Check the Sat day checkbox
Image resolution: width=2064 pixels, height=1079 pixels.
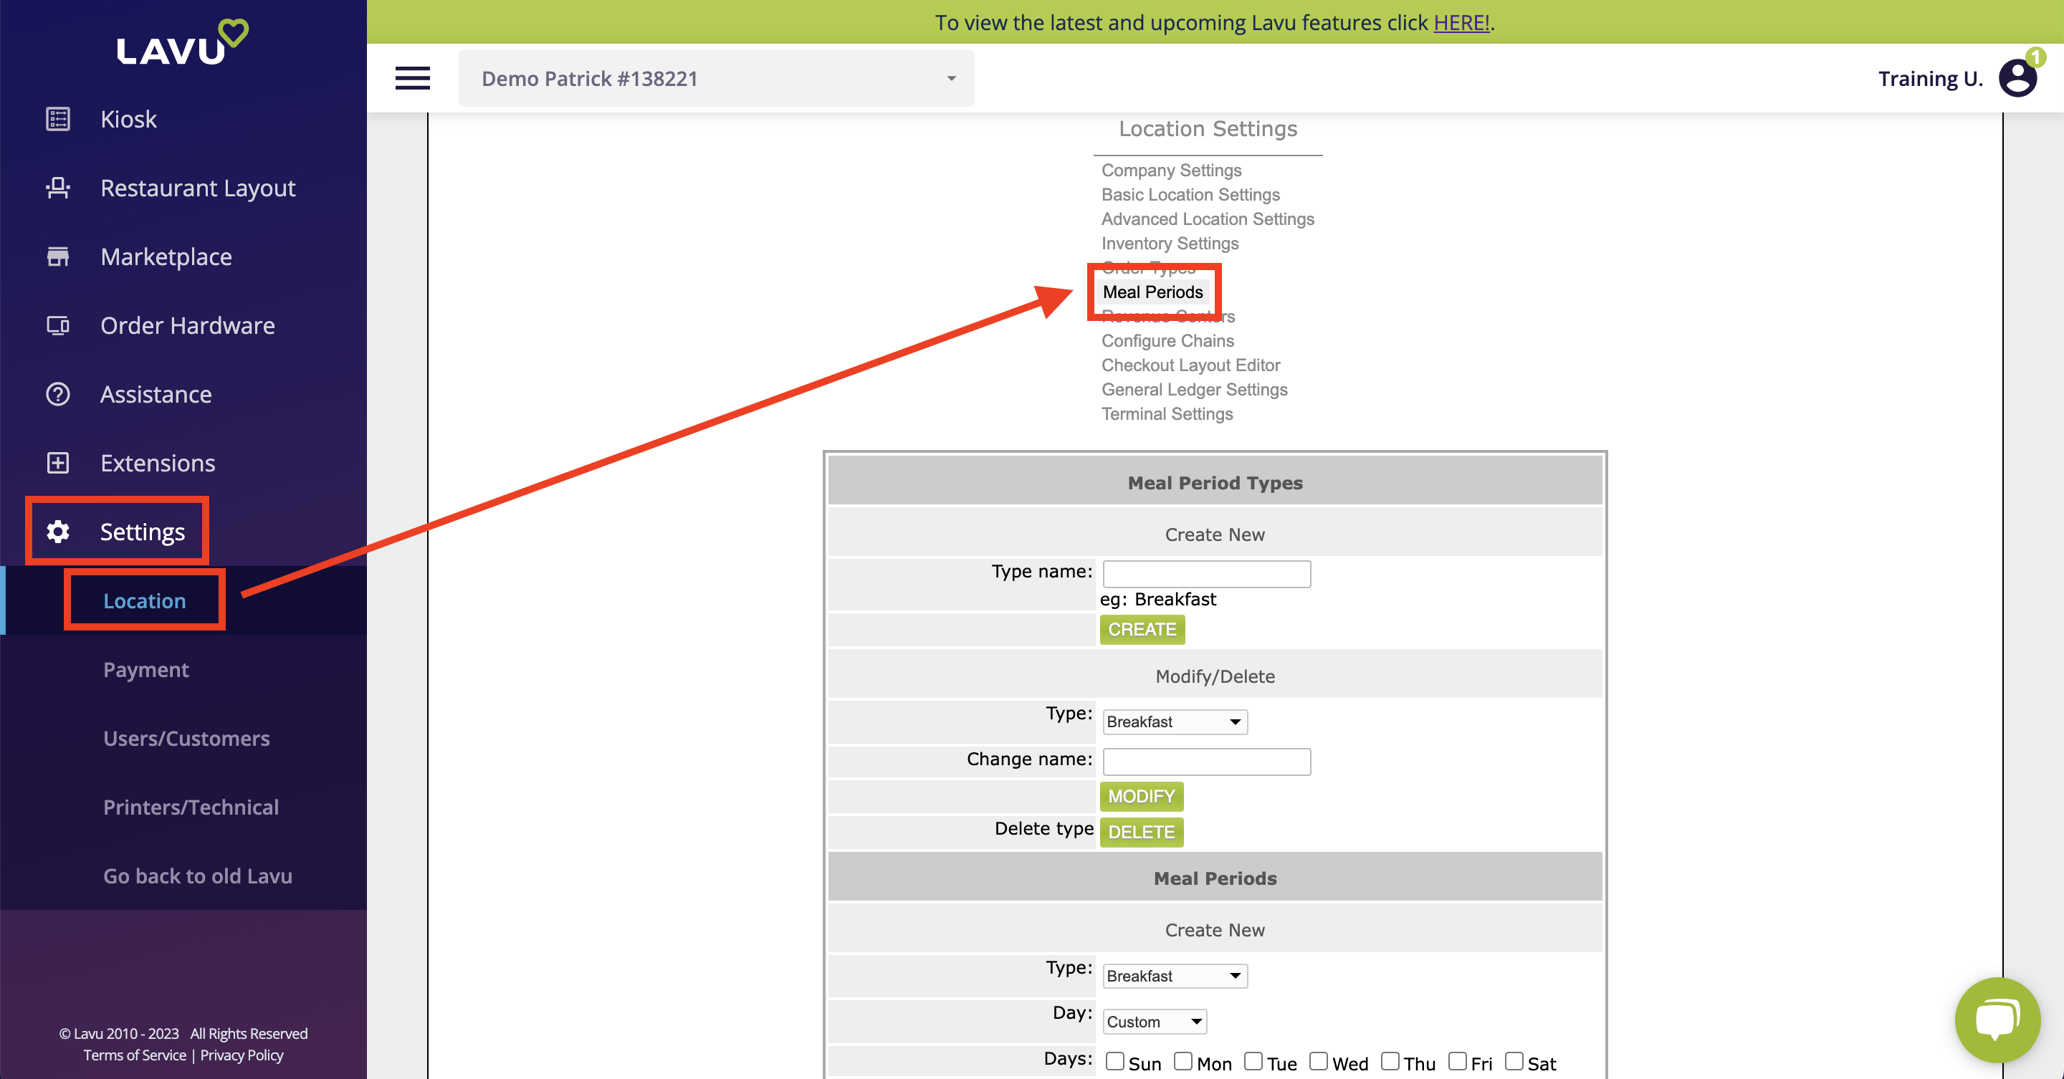(x=1514, y=1061)
